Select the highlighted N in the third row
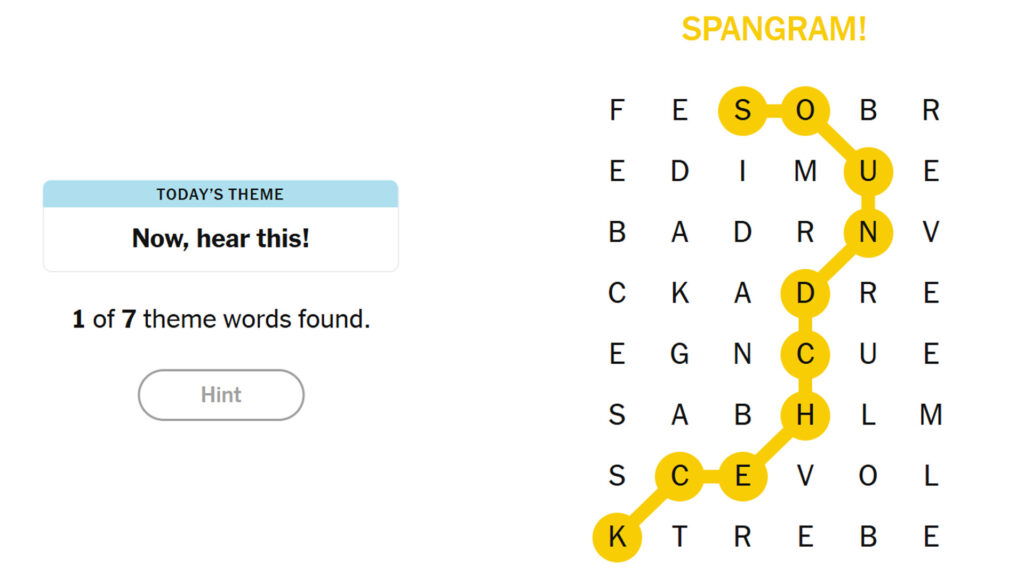 click(868, 232)
